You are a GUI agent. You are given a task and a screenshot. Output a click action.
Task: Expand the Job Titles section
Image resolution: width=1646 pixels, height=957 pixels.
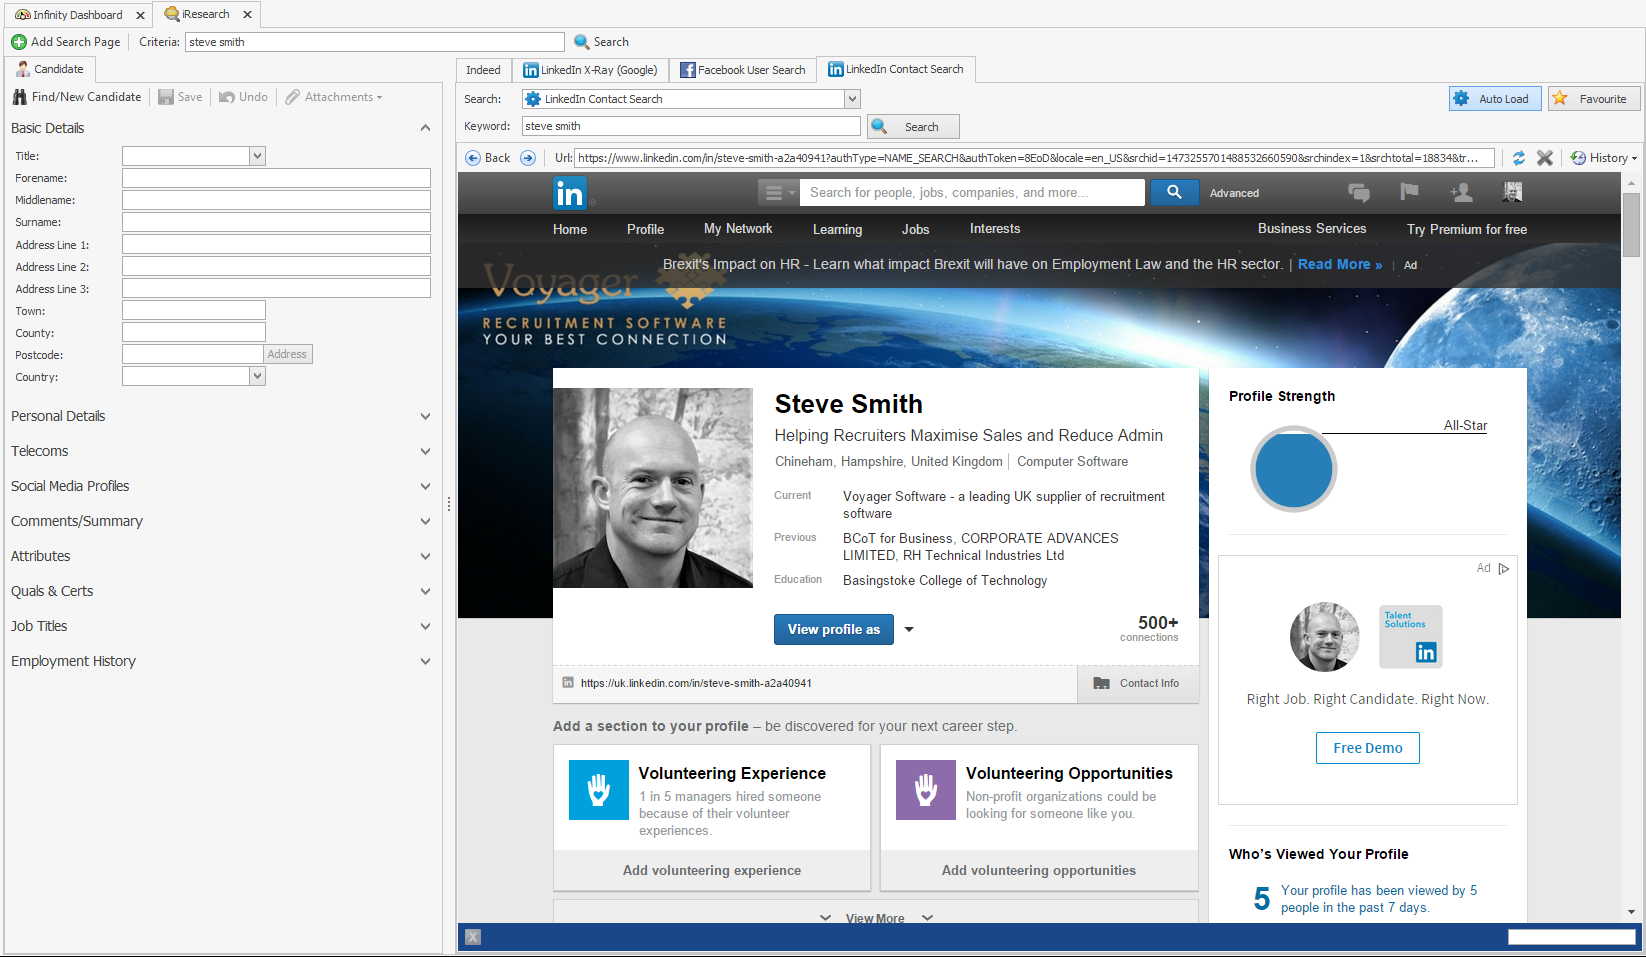(425, 626)
